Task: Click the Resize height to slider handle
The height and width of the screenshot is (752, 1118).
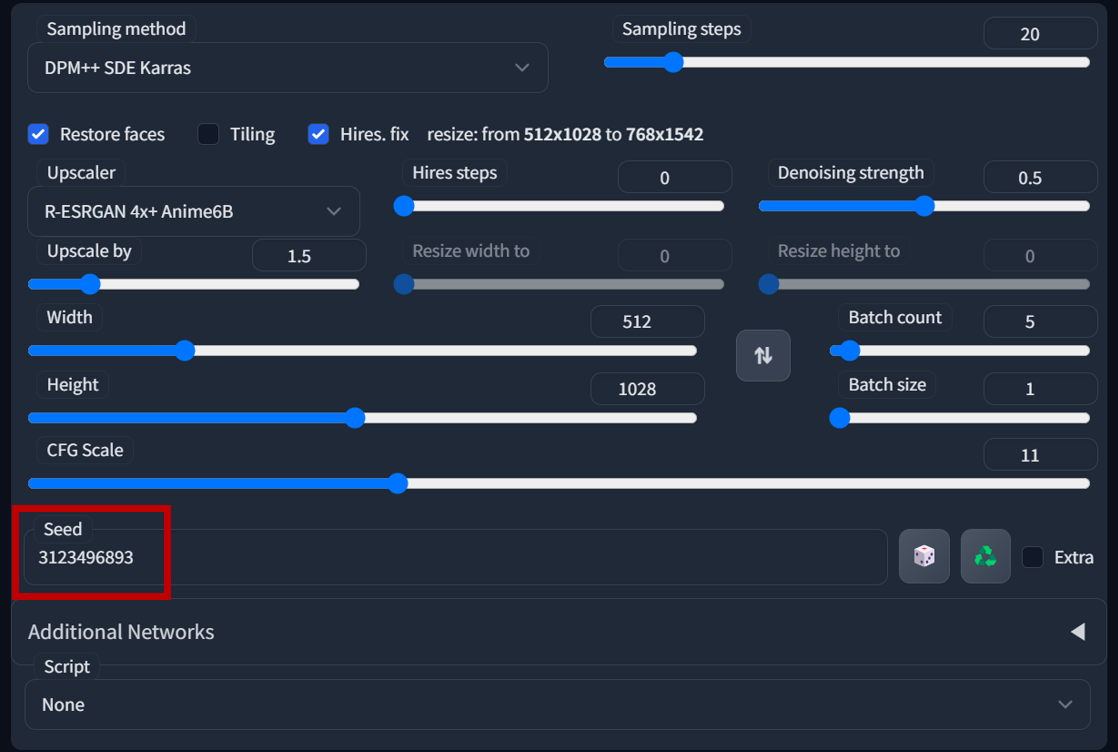Action: [769, 284]
